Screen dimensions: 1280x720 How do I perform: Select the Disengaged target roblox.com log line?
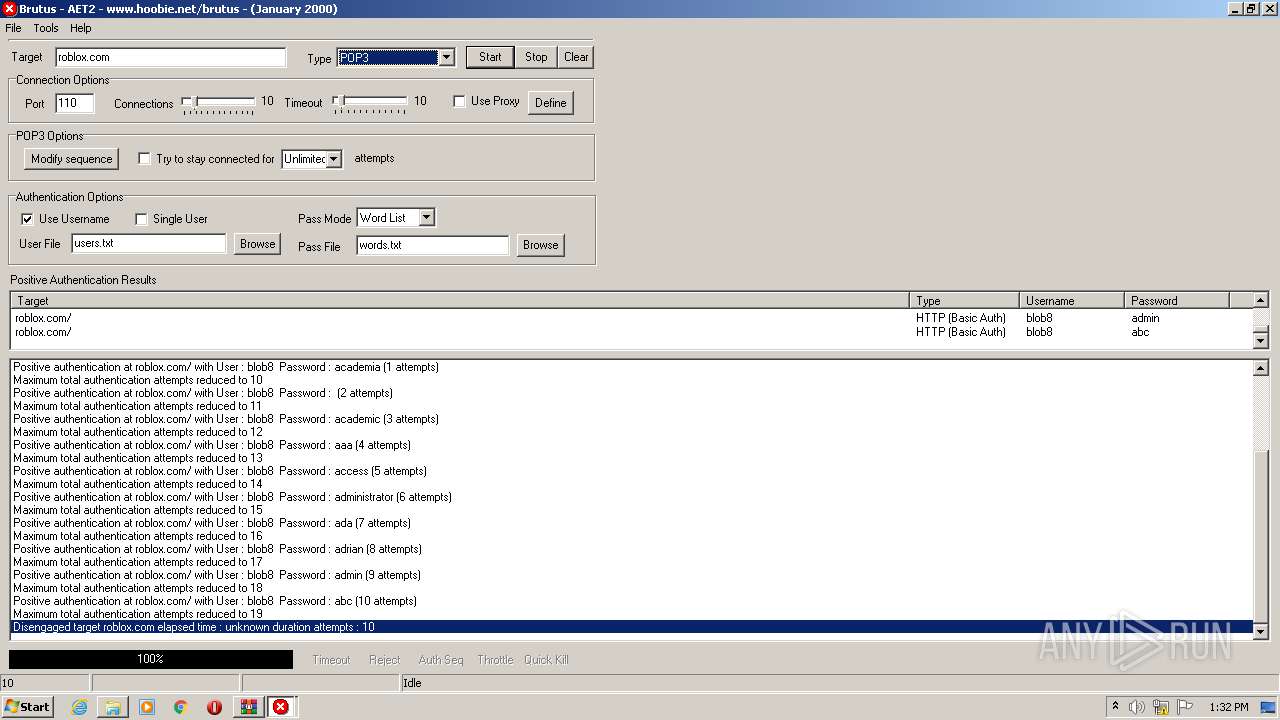631,627
